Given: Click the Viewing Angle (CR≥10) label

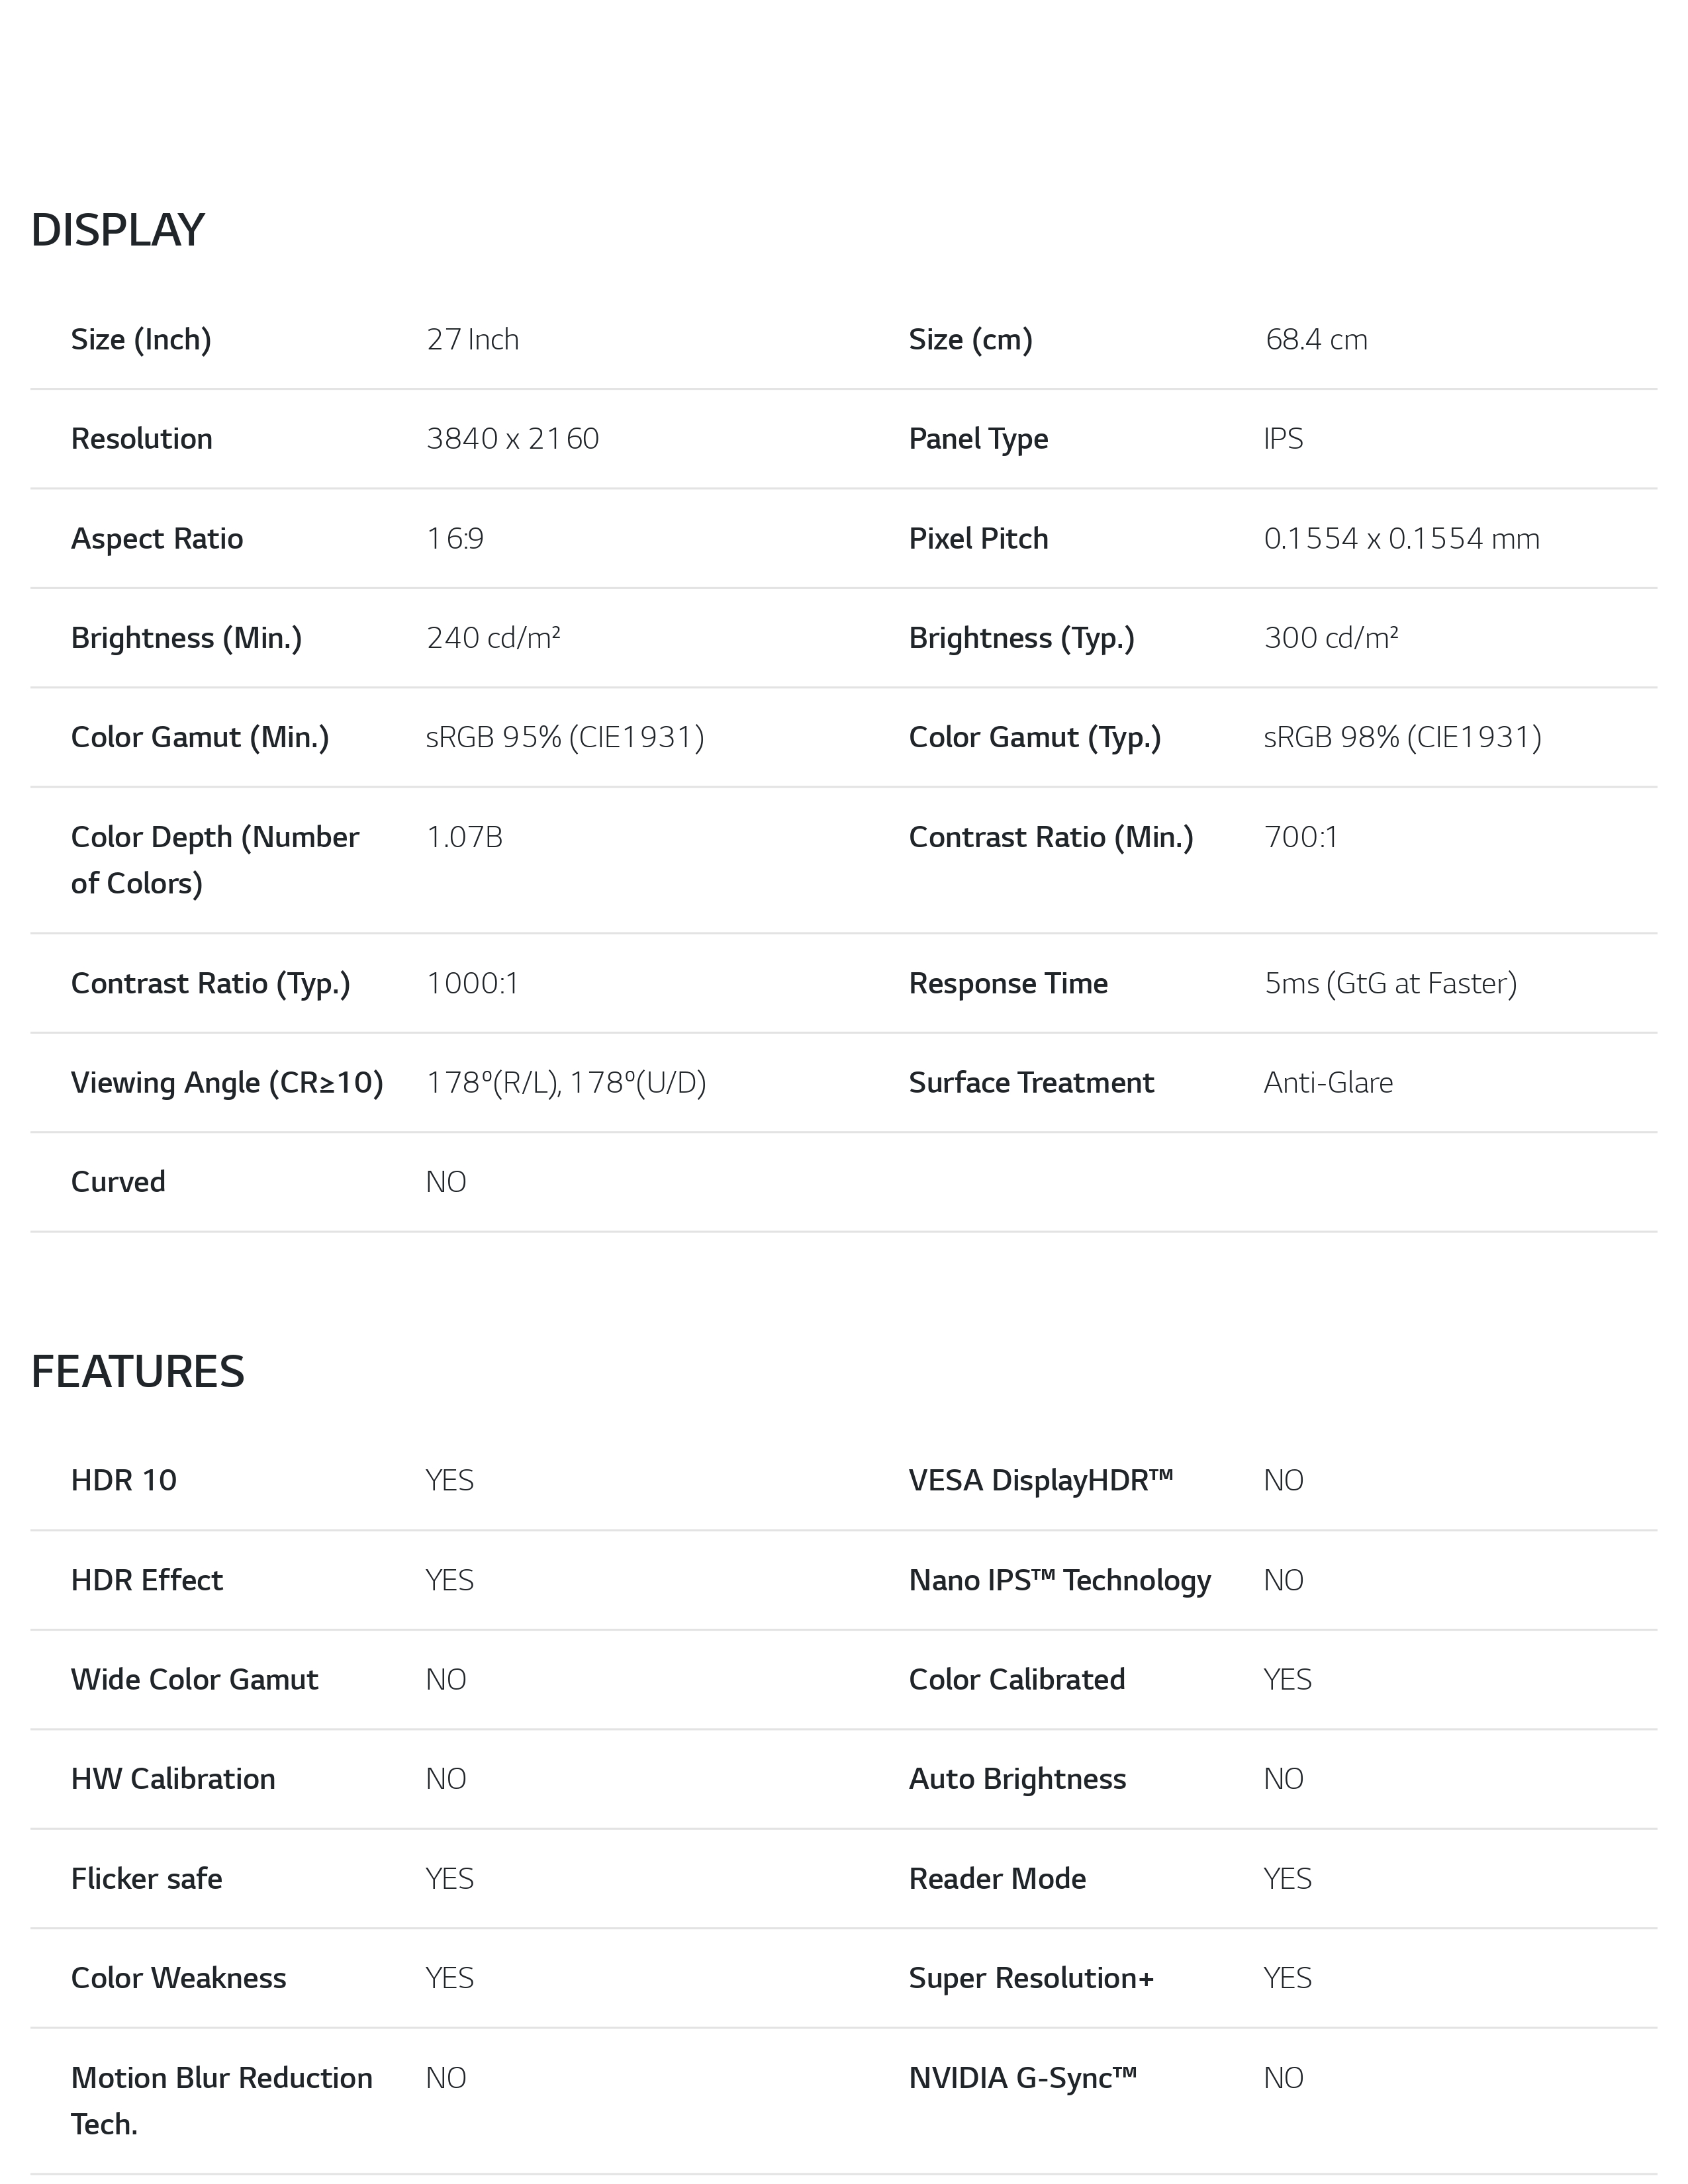Looking at the screenshot, I should 227,1083.
